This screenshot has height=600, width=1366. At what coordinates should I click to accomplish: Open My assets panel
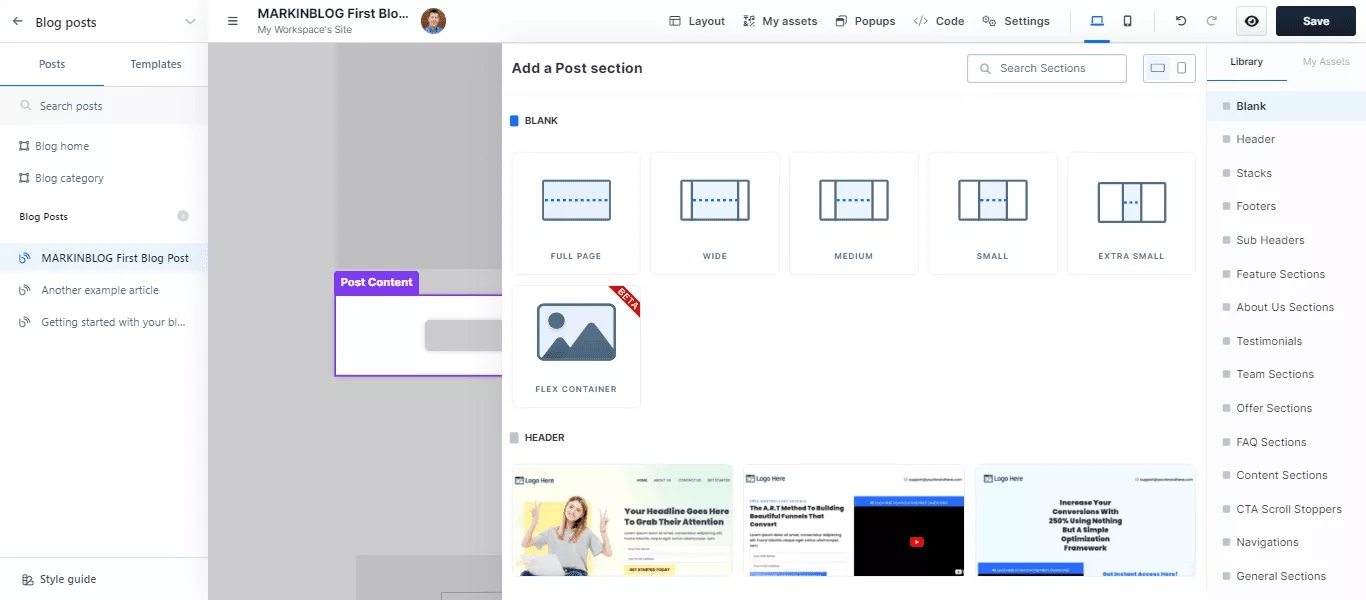[780, 21]
